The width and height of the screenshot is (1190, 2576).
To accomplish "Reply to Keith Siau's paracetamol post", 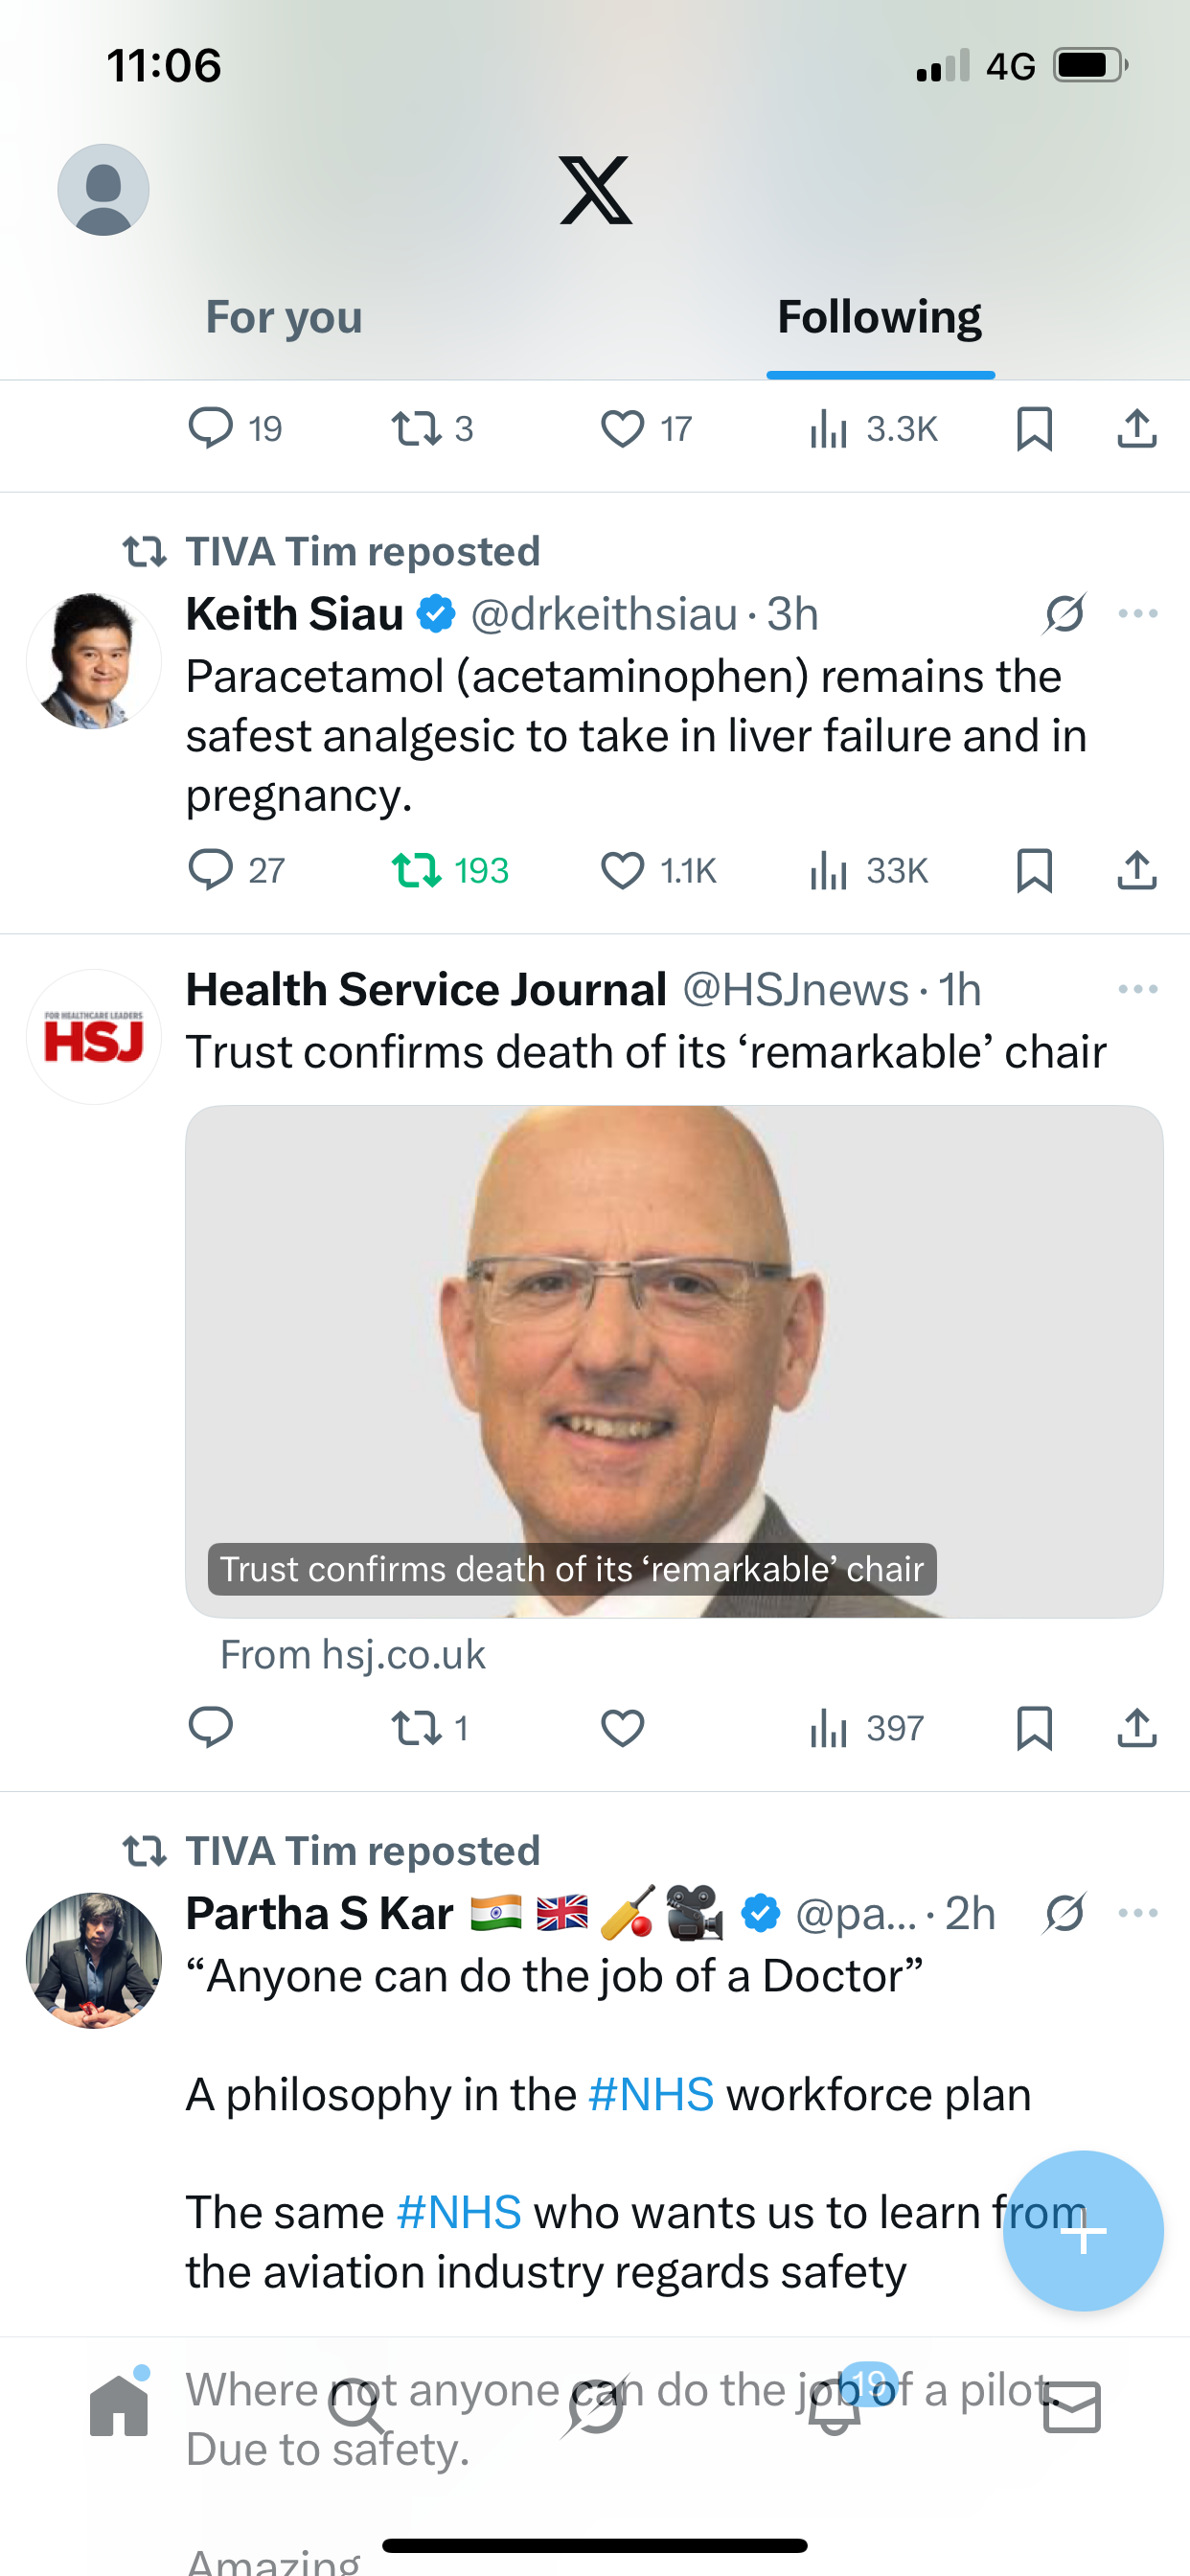I will [211, 870].
